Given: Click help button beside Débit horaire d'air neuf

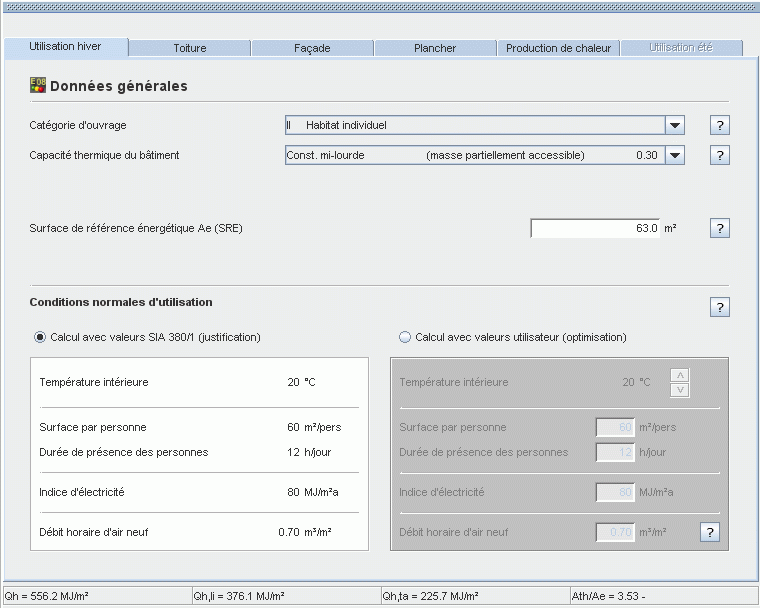Looking at the screenshot, I should (709, 532).
